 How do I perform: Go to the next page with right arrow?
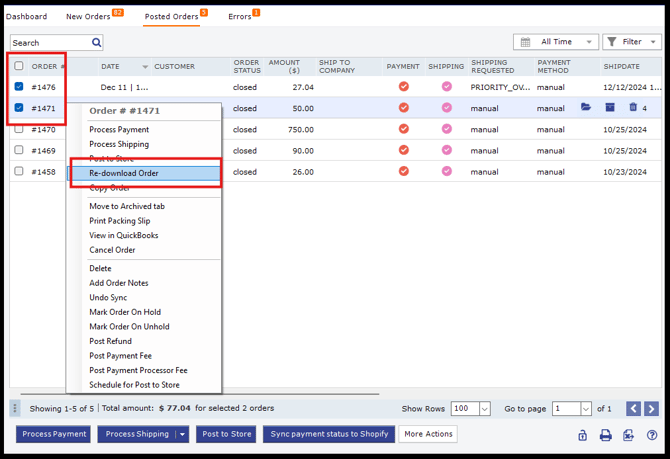point(651,409)
